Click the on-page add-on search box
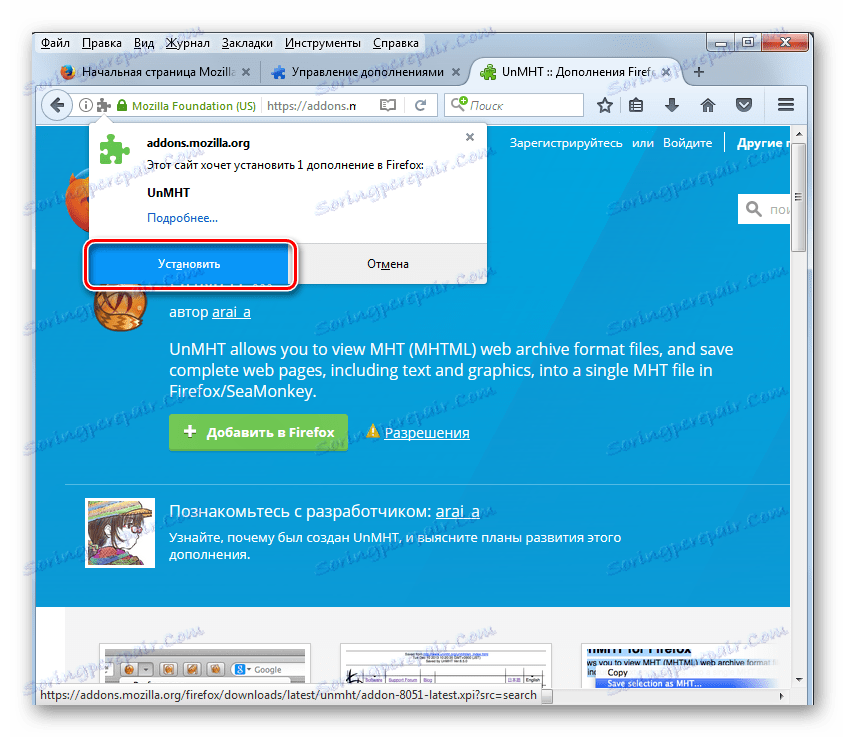The image size is (846, 737). point(764,209)
